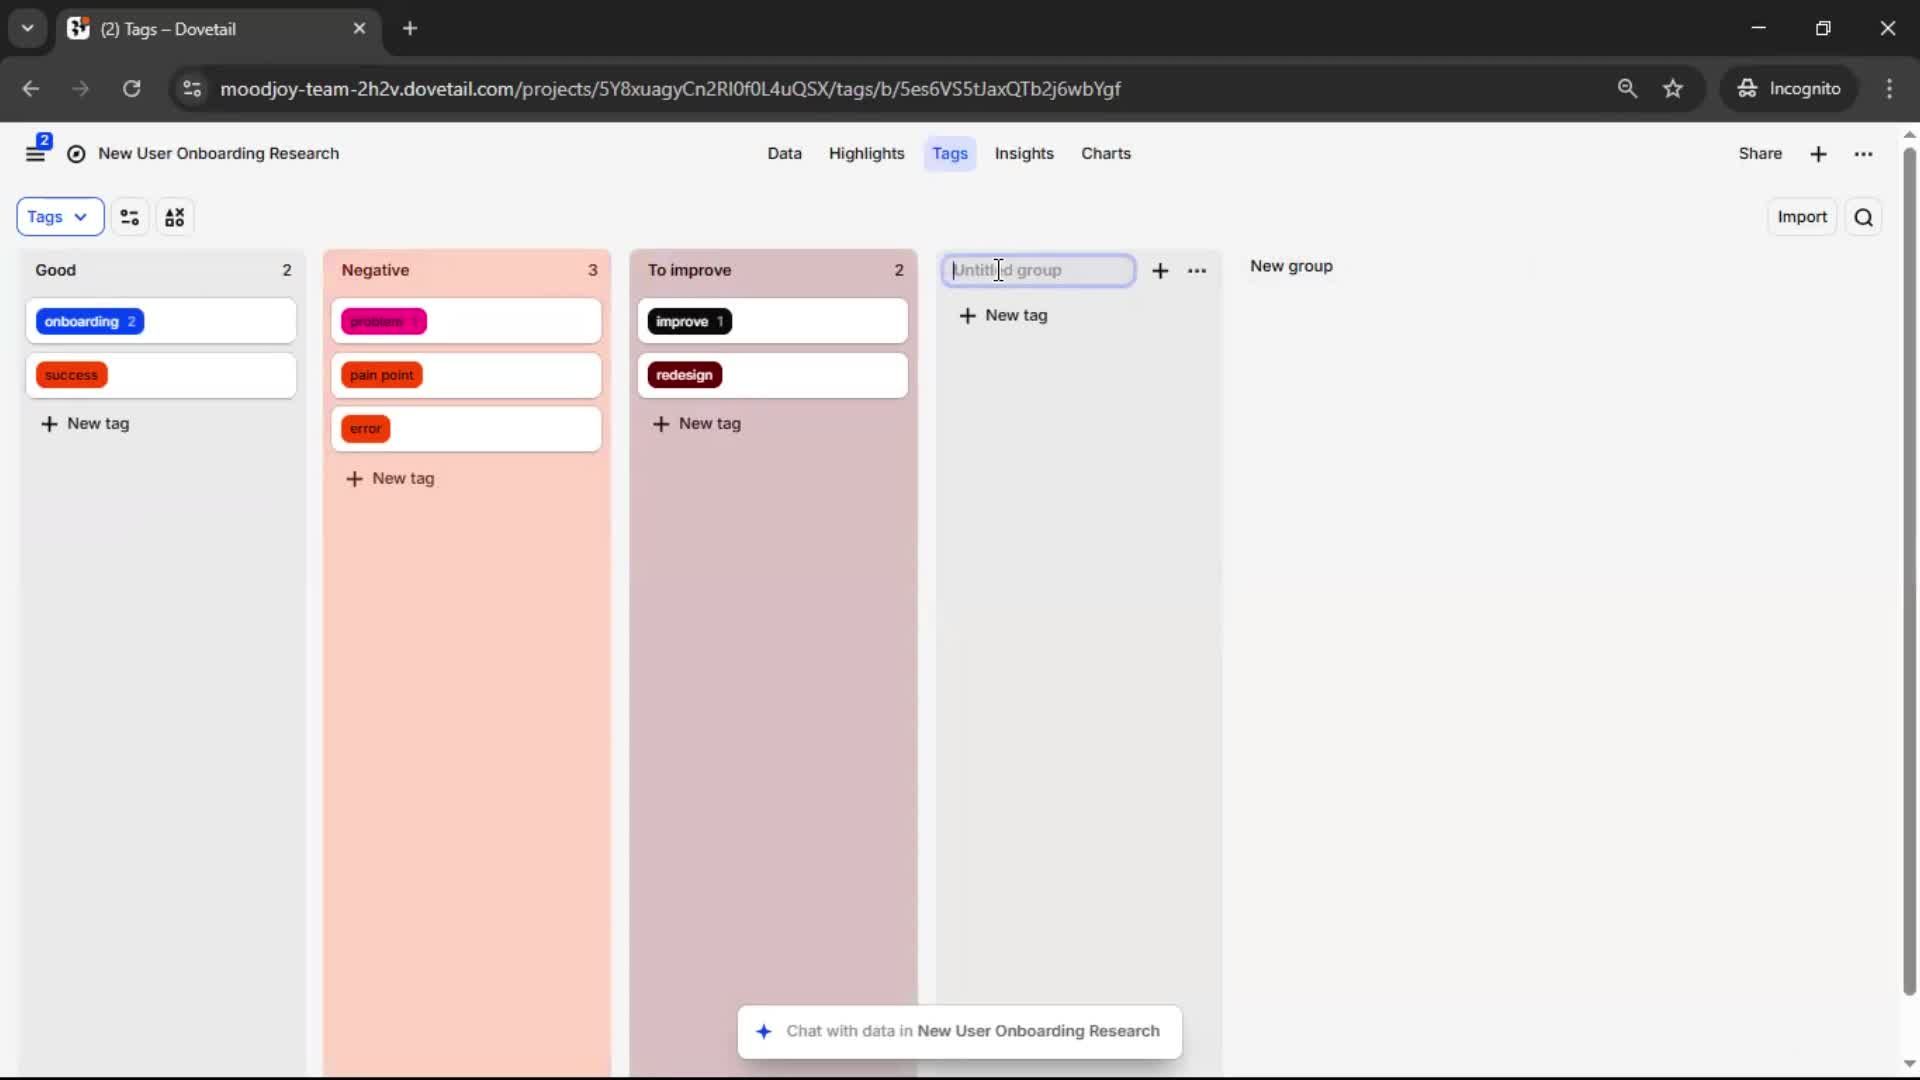Open Chrome's three-dot menu
1920x1080 pixels.
tap(1889, 89)
